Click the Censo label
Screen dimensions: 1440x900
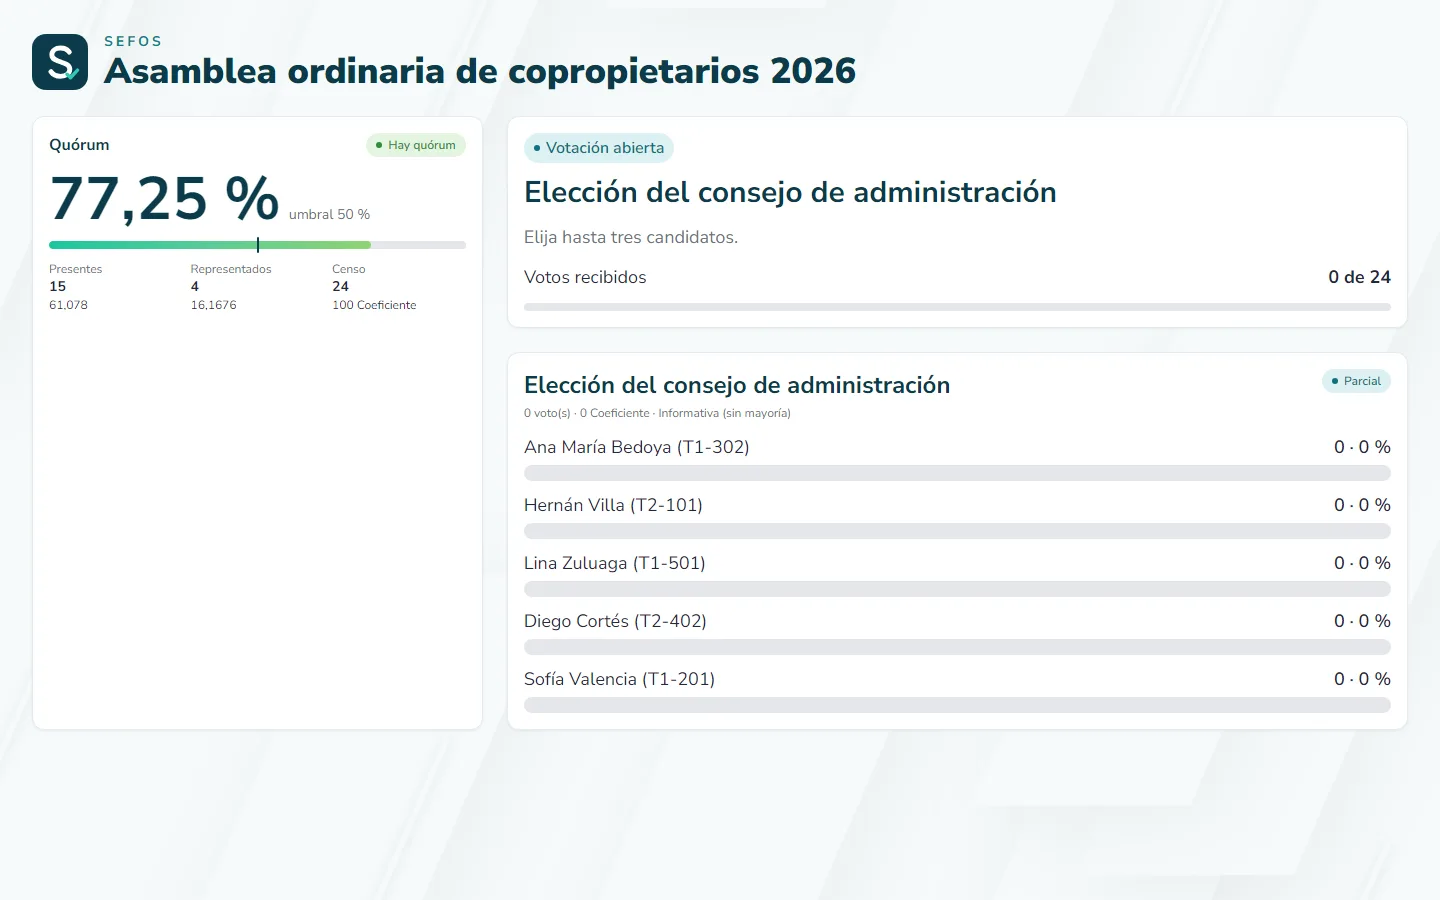point(349,269)
